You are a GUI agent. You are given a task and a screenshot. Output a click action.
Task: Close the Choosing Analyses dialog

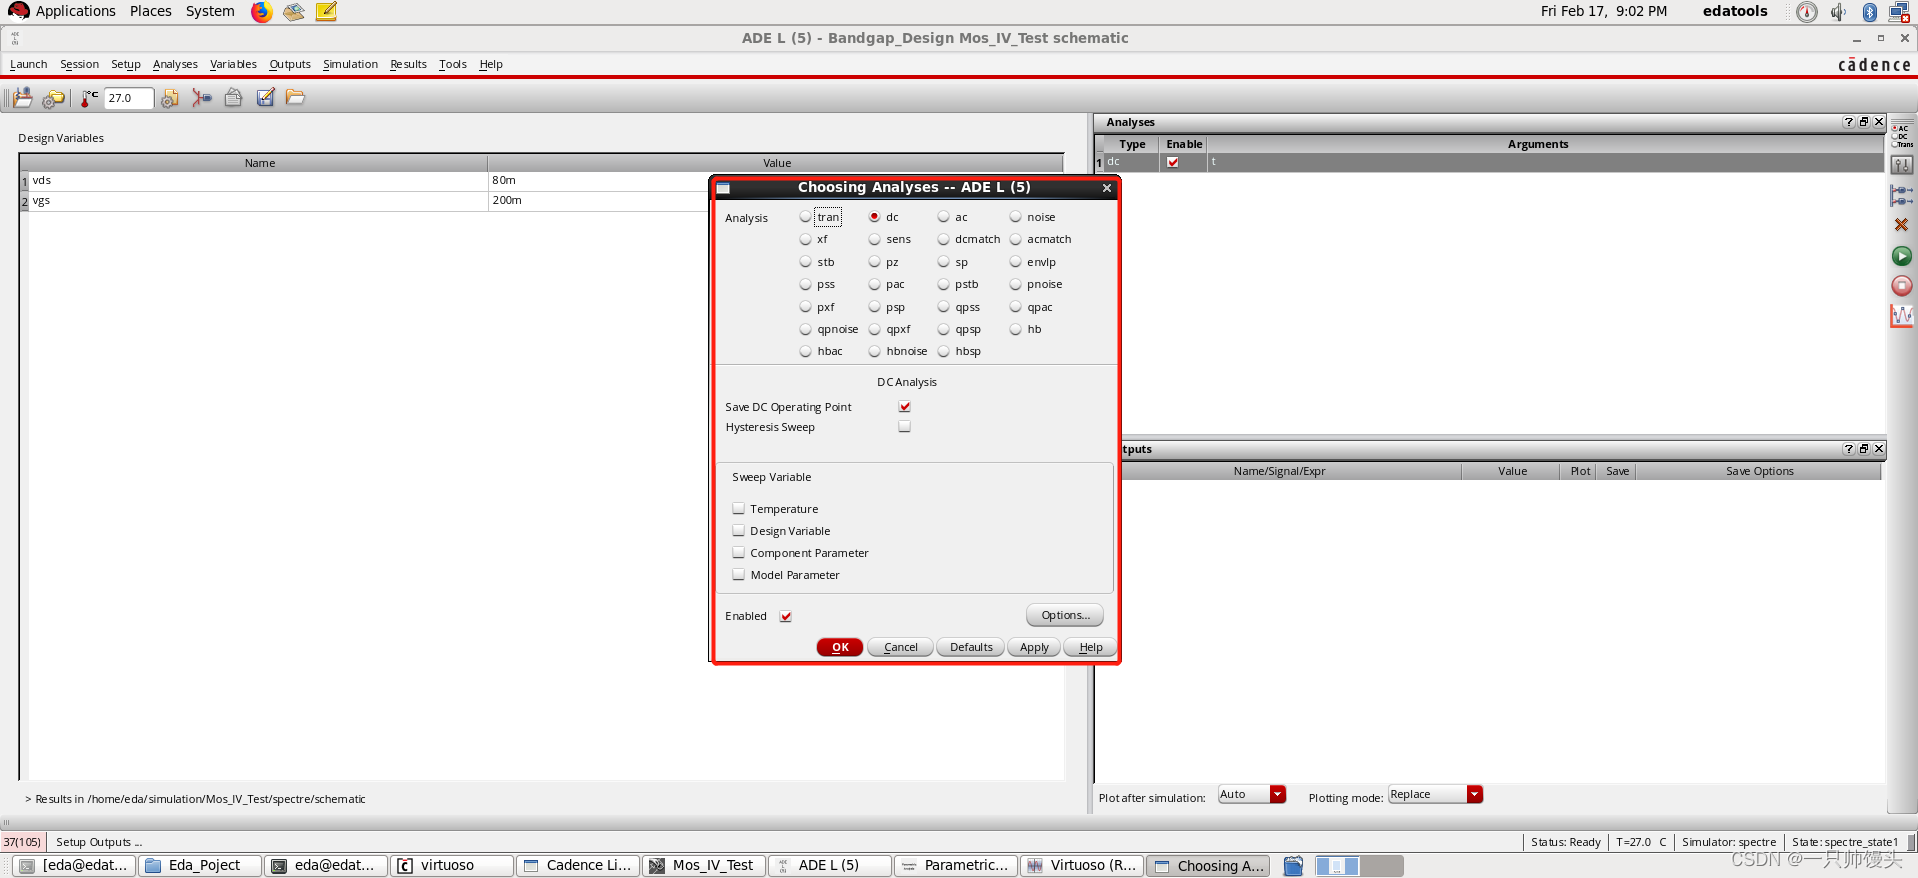[x=1107, y=188]
